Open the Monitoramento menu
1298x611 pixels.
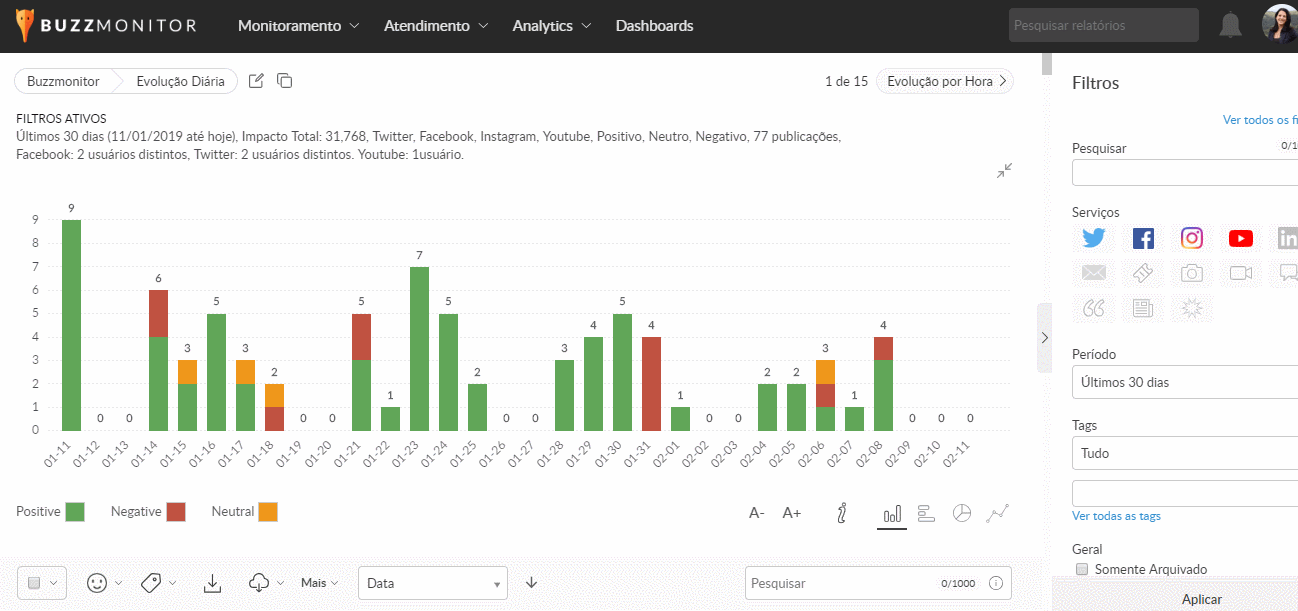tap(298, 26)
